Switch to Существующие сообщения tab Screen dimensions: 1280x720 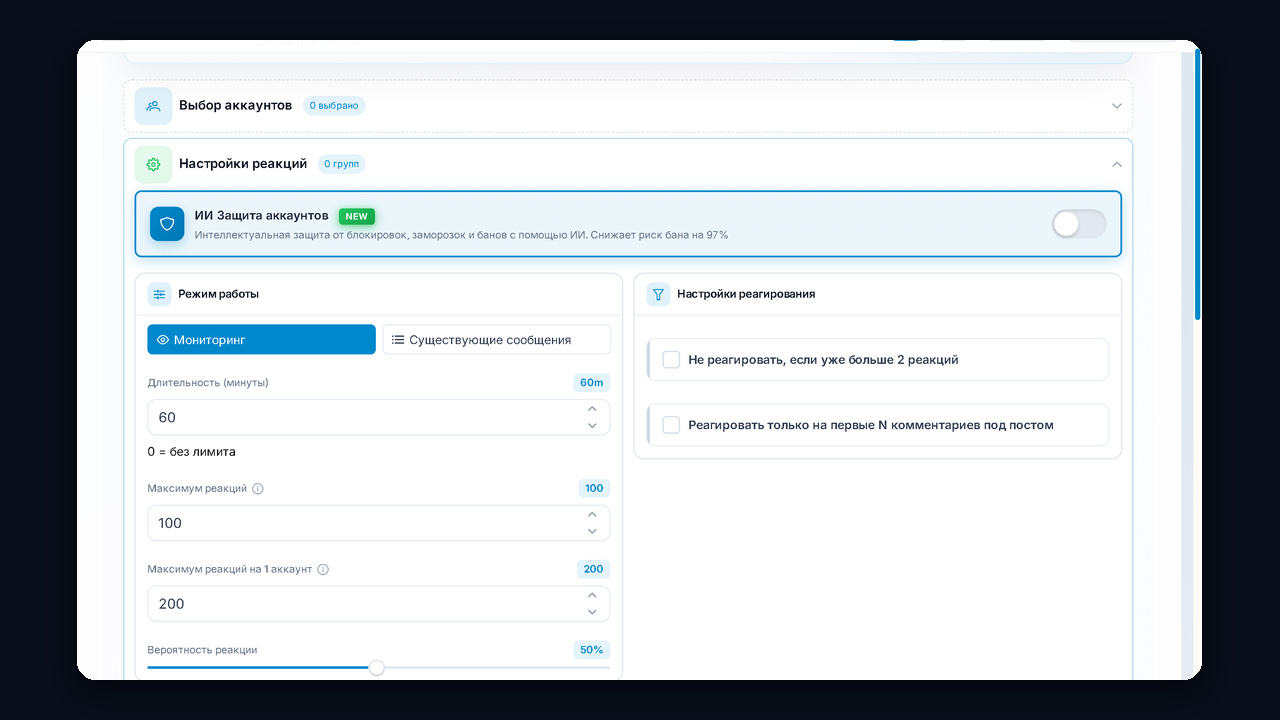[497, 339]
